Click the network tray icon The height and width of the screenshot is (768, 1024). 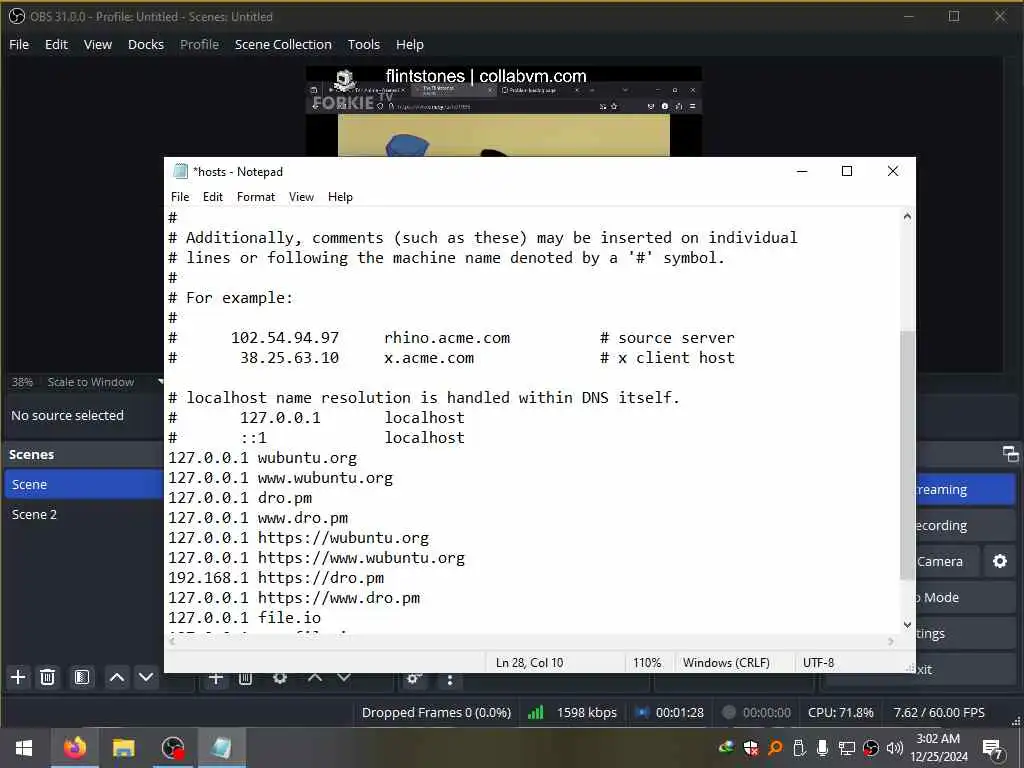[846, 748]
